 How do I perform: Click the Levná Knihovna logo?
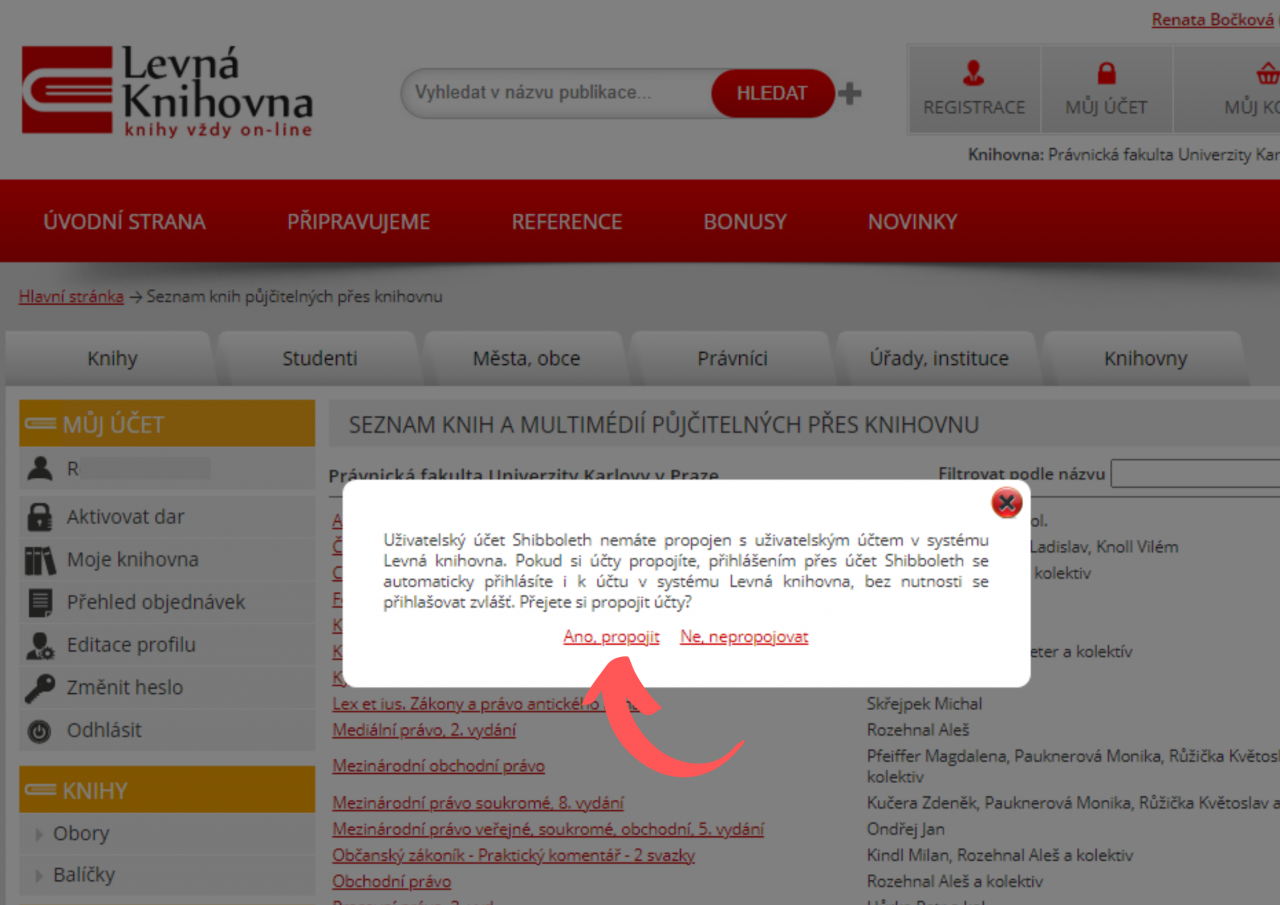point(167,90)
